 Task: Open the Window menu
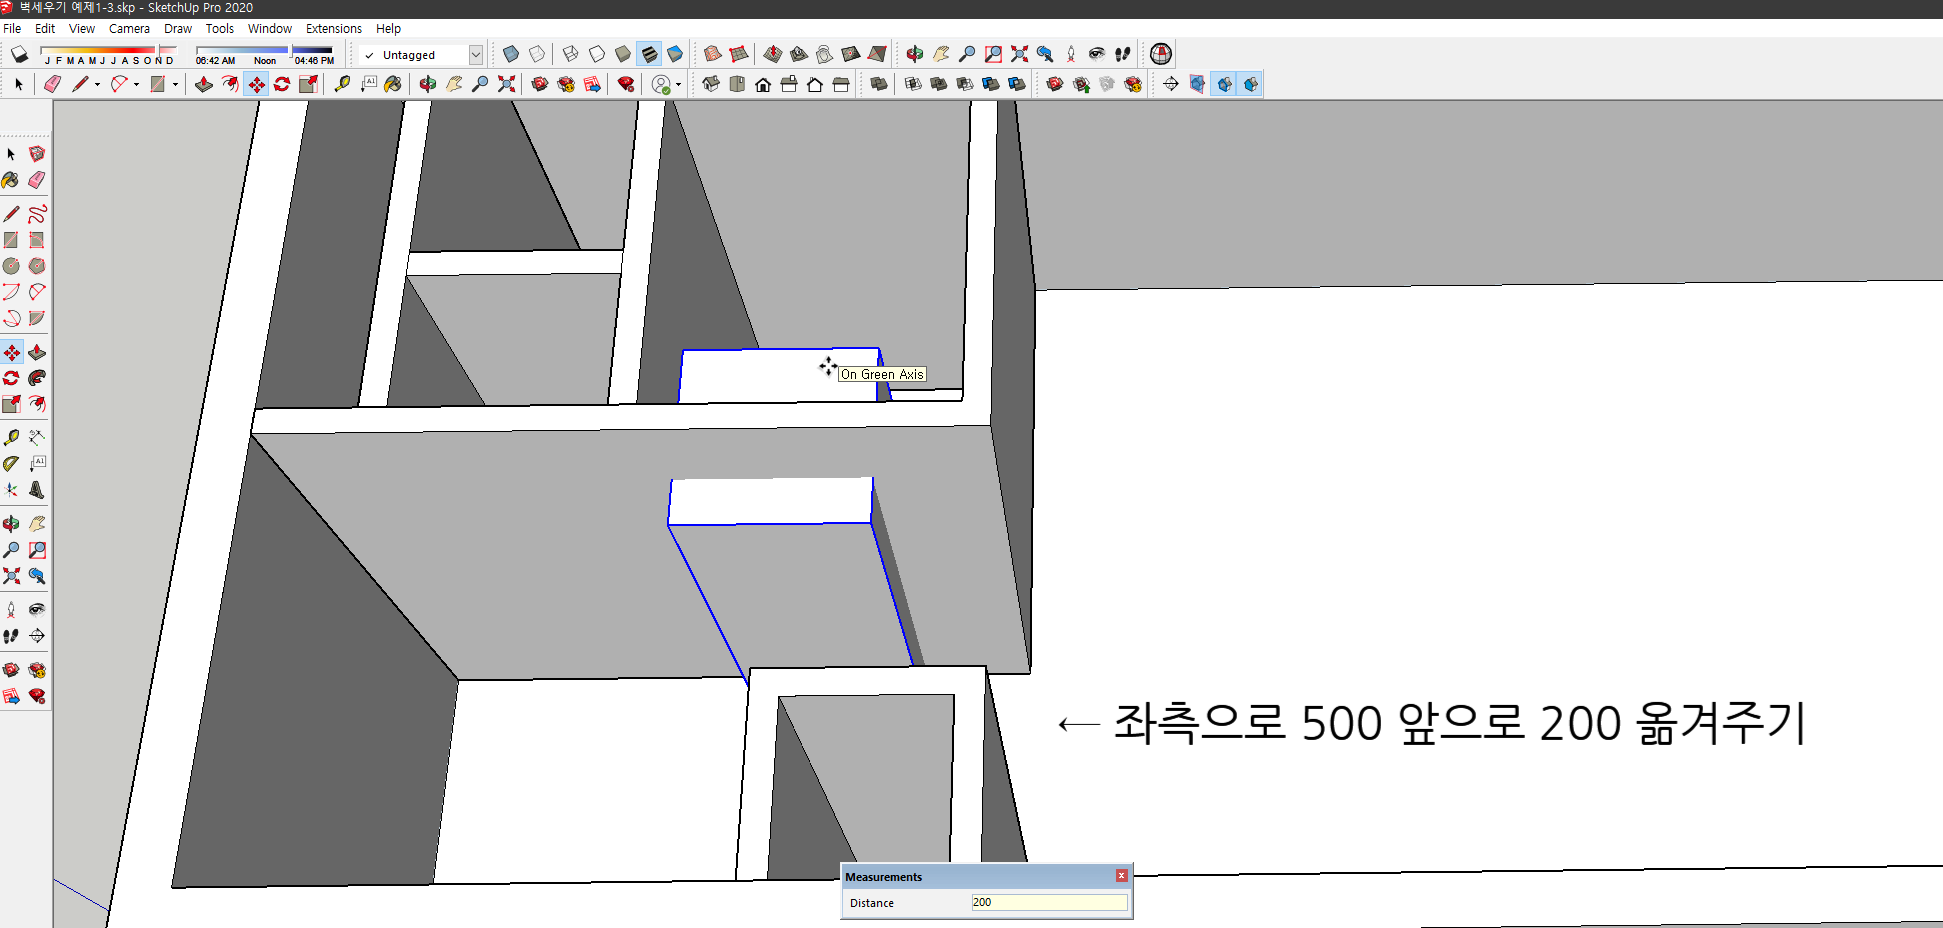click(x=270, y=28)
